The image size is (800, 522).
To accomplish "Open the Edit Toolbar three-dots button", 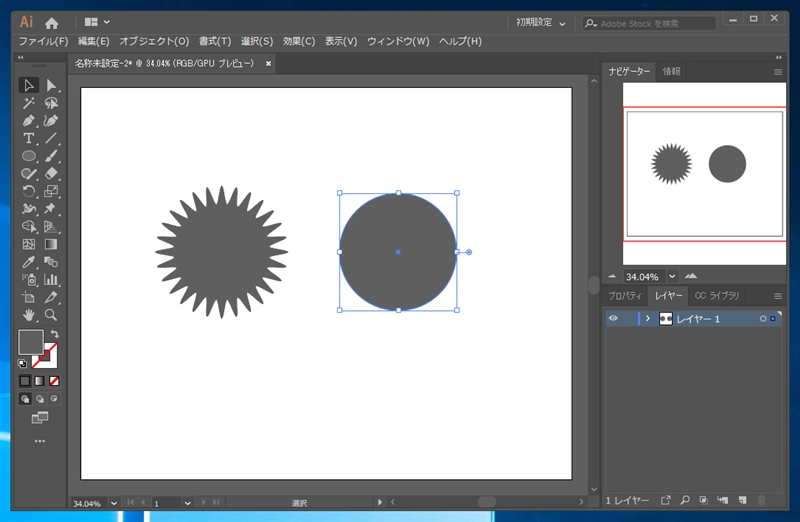I will 40,441.
